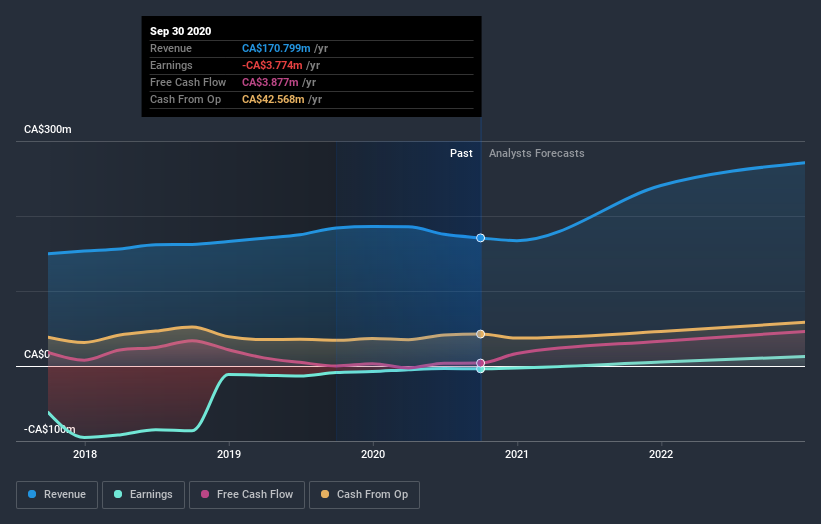Click the 2019 x-axis label

pyautogui.click(x=229, y=454)
